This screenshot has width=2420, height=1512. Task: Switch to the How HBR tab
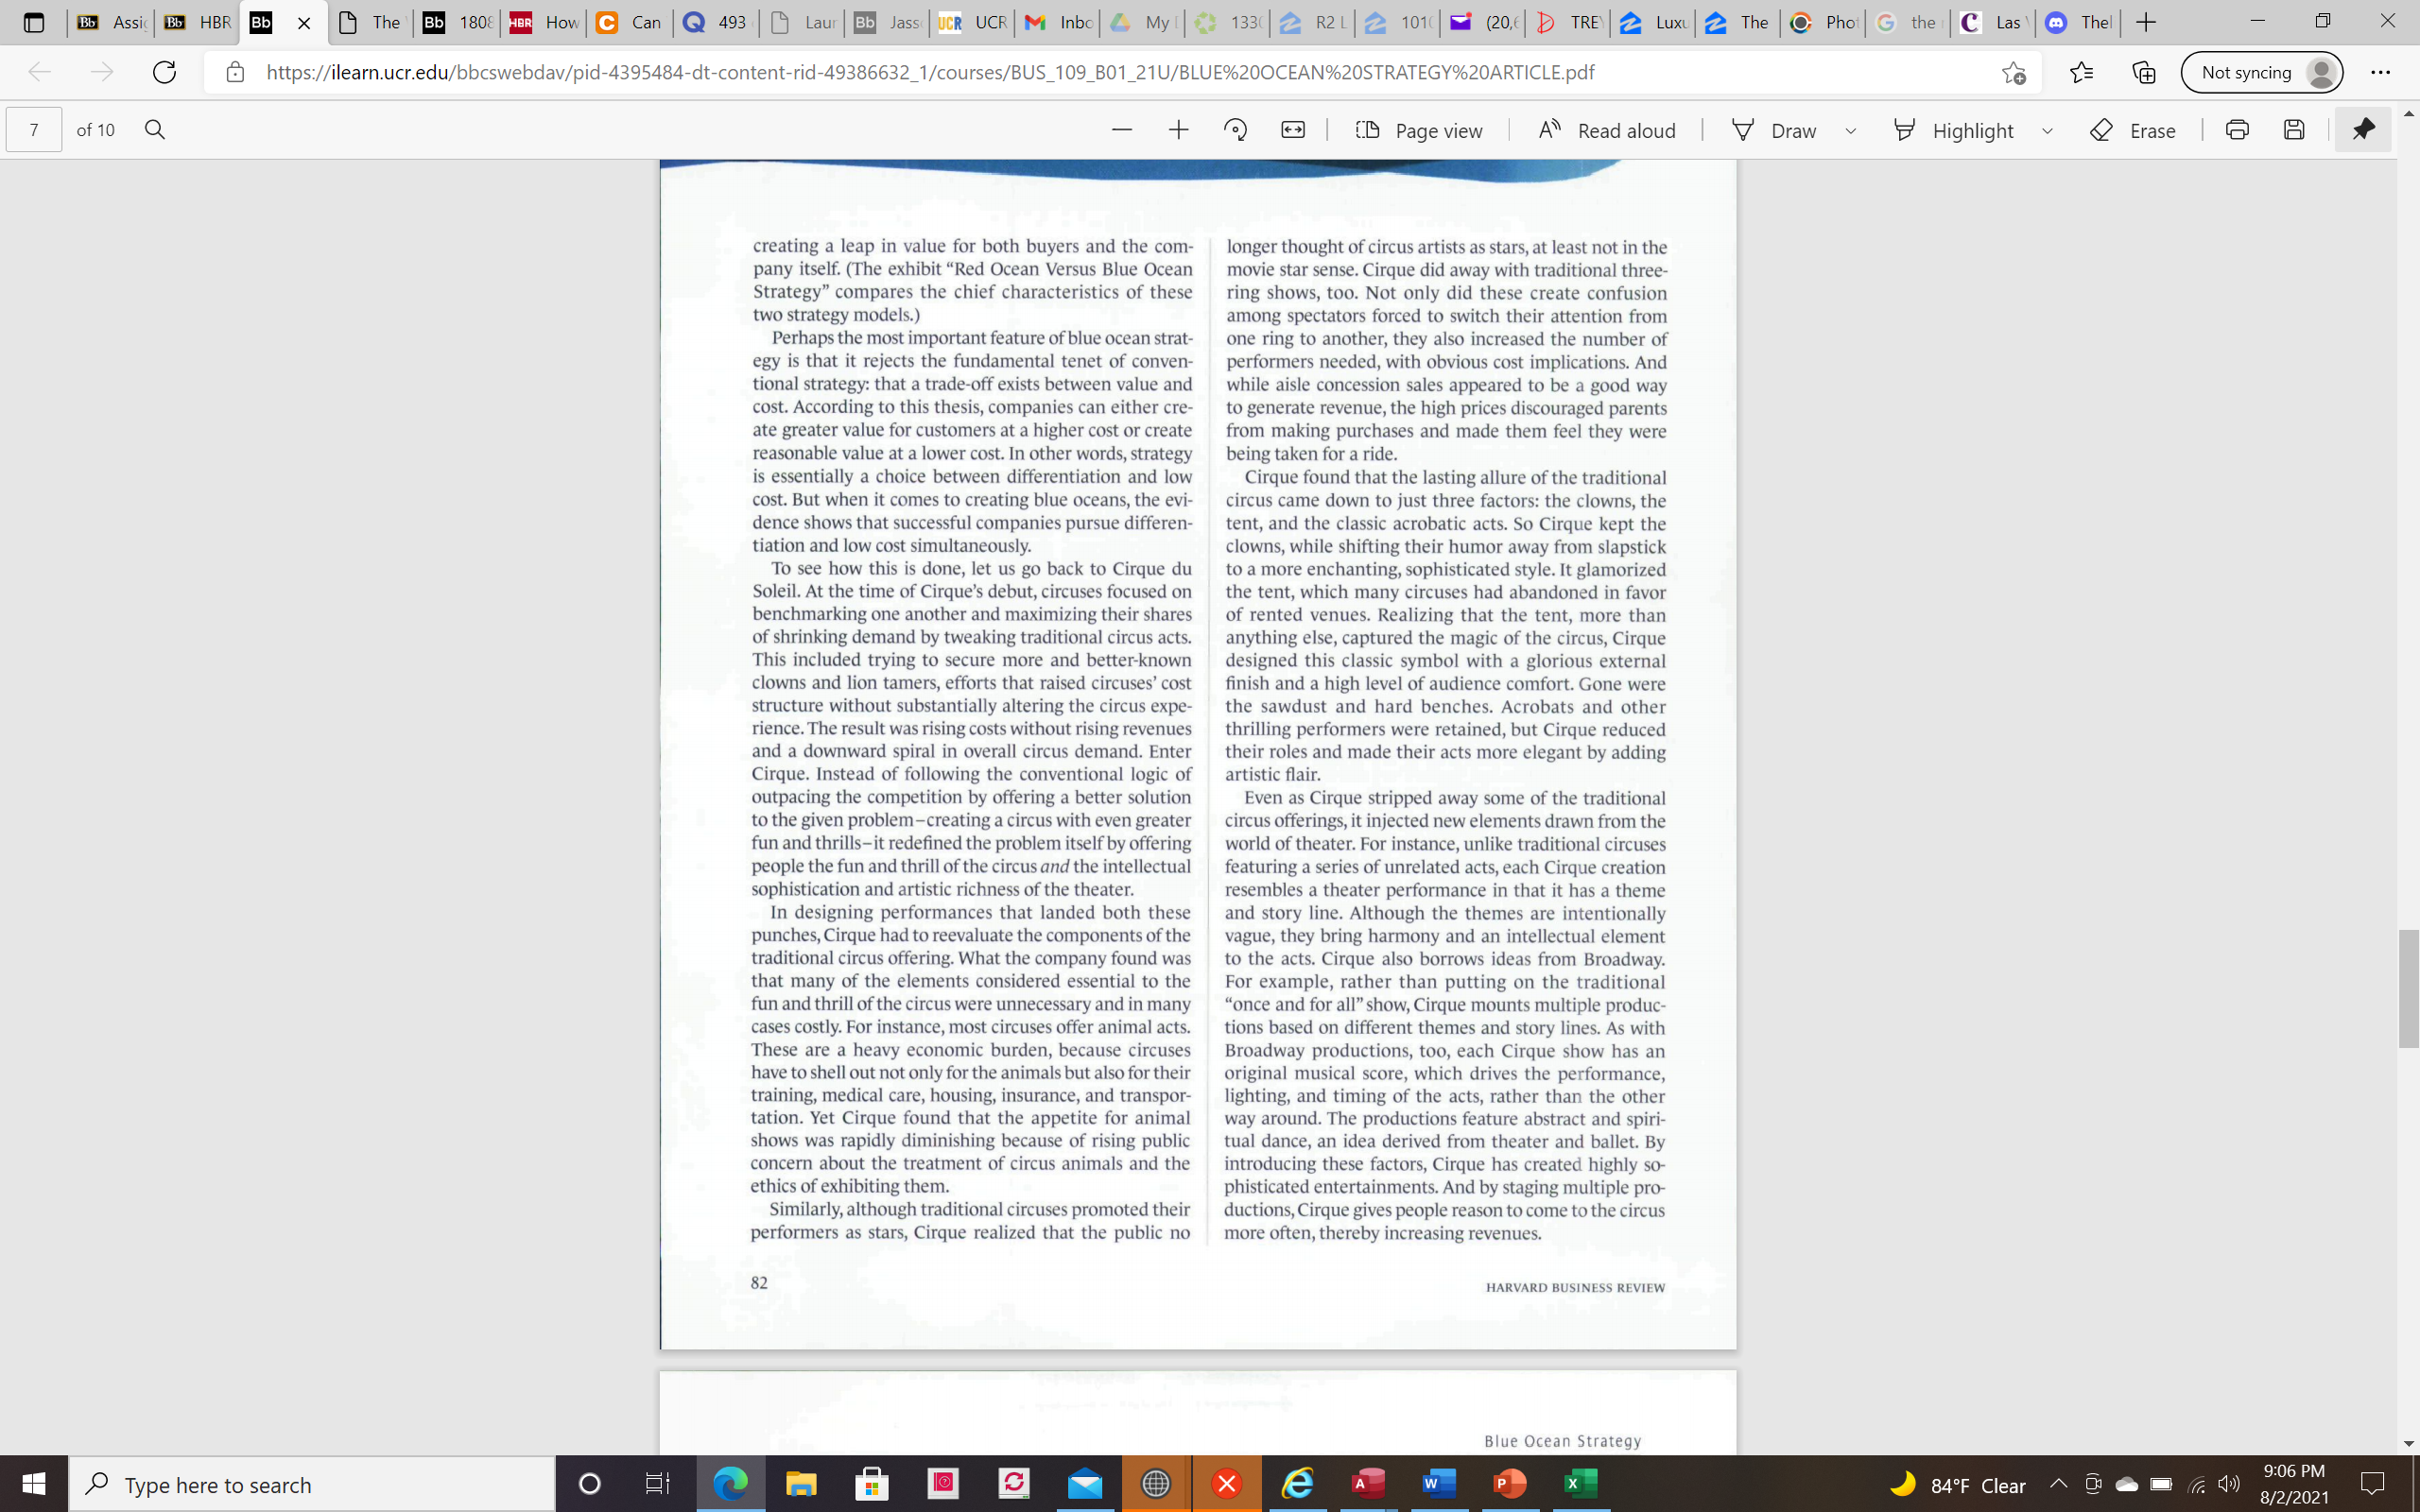[x=543, y=22]
